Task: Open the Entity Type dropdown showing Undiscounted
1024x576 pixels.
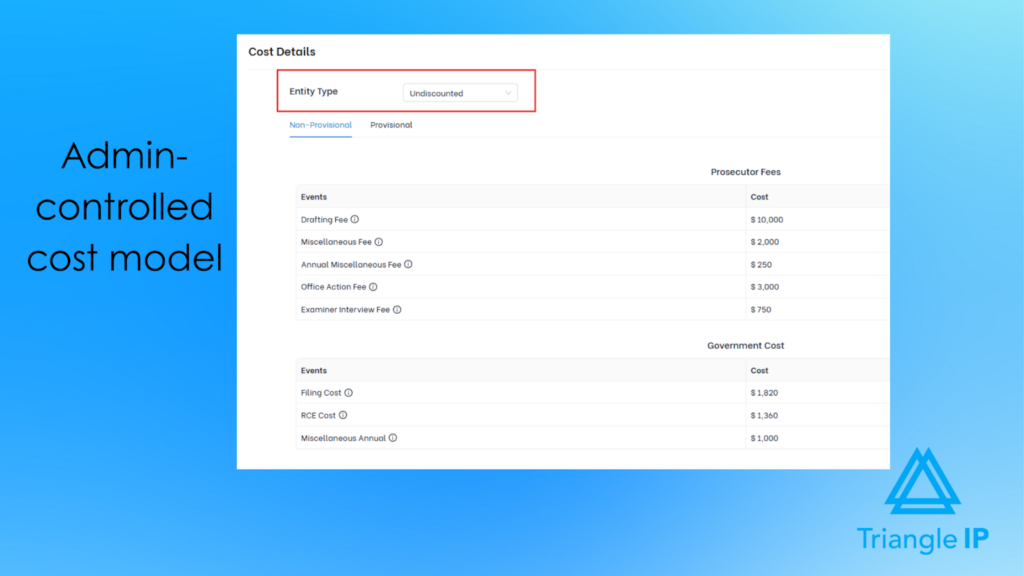Action: point(459,92)
